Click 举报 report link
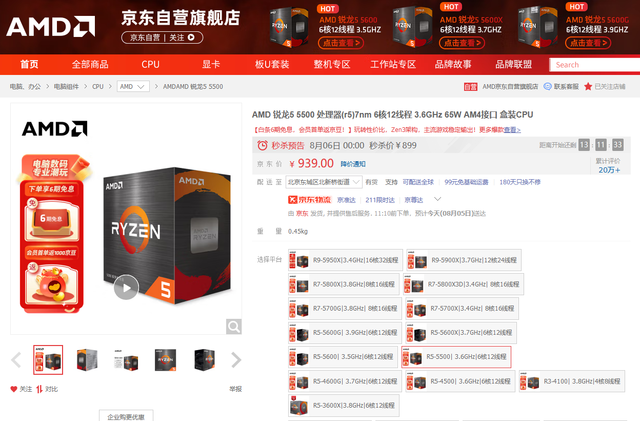Viewport: 640px width, 421px height. tap(236, 389)
